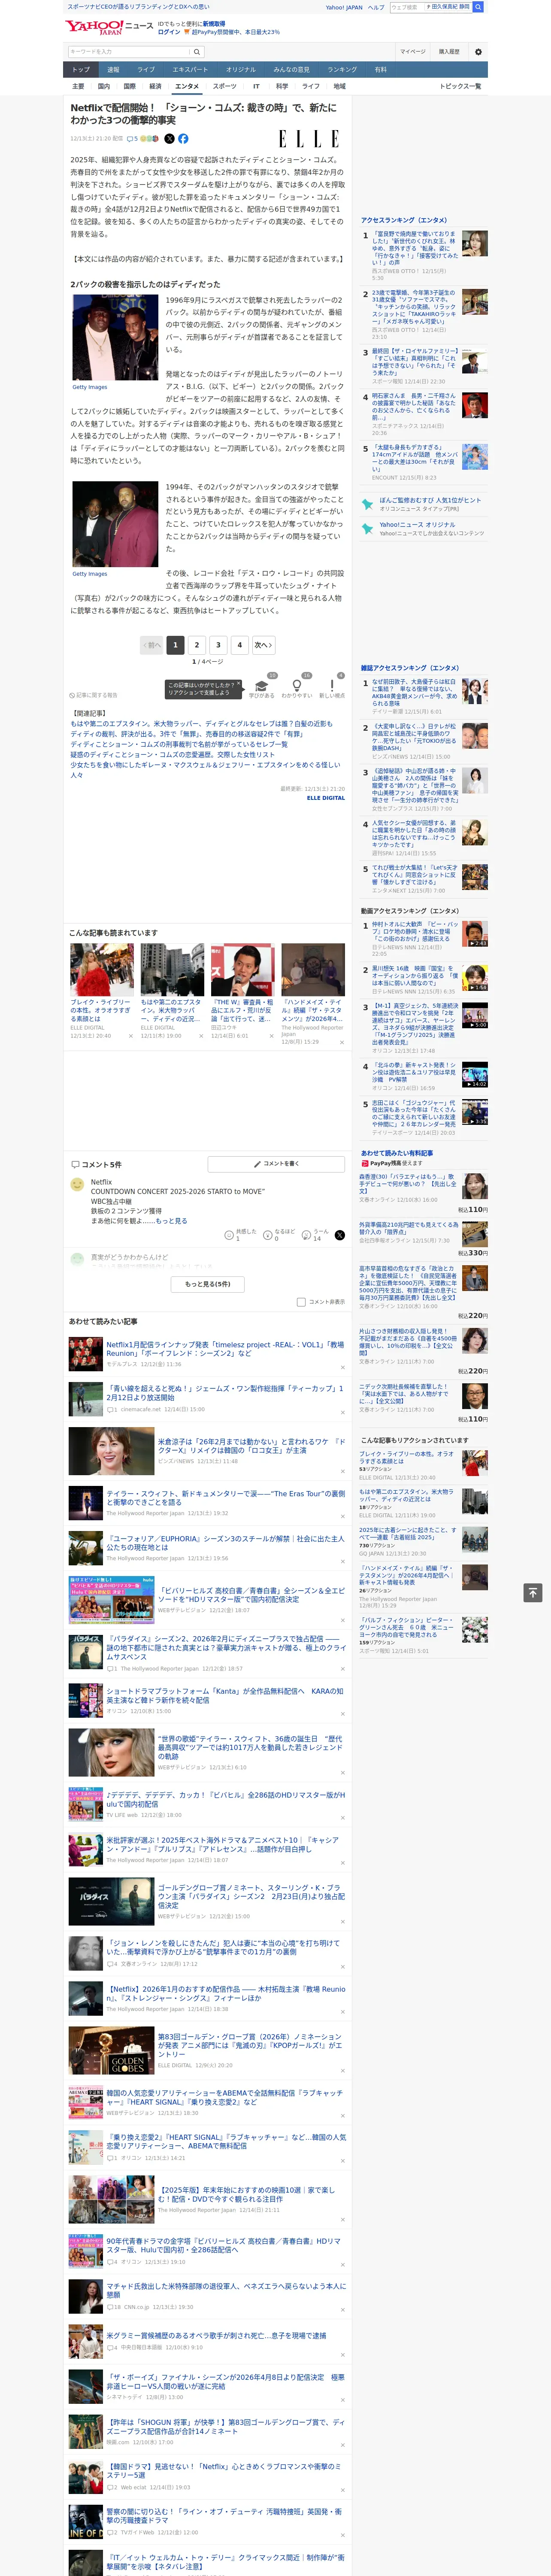Share the Netflix comment on X
The height and width of the screenshot is (2576, 551).
coord(339,1235)
